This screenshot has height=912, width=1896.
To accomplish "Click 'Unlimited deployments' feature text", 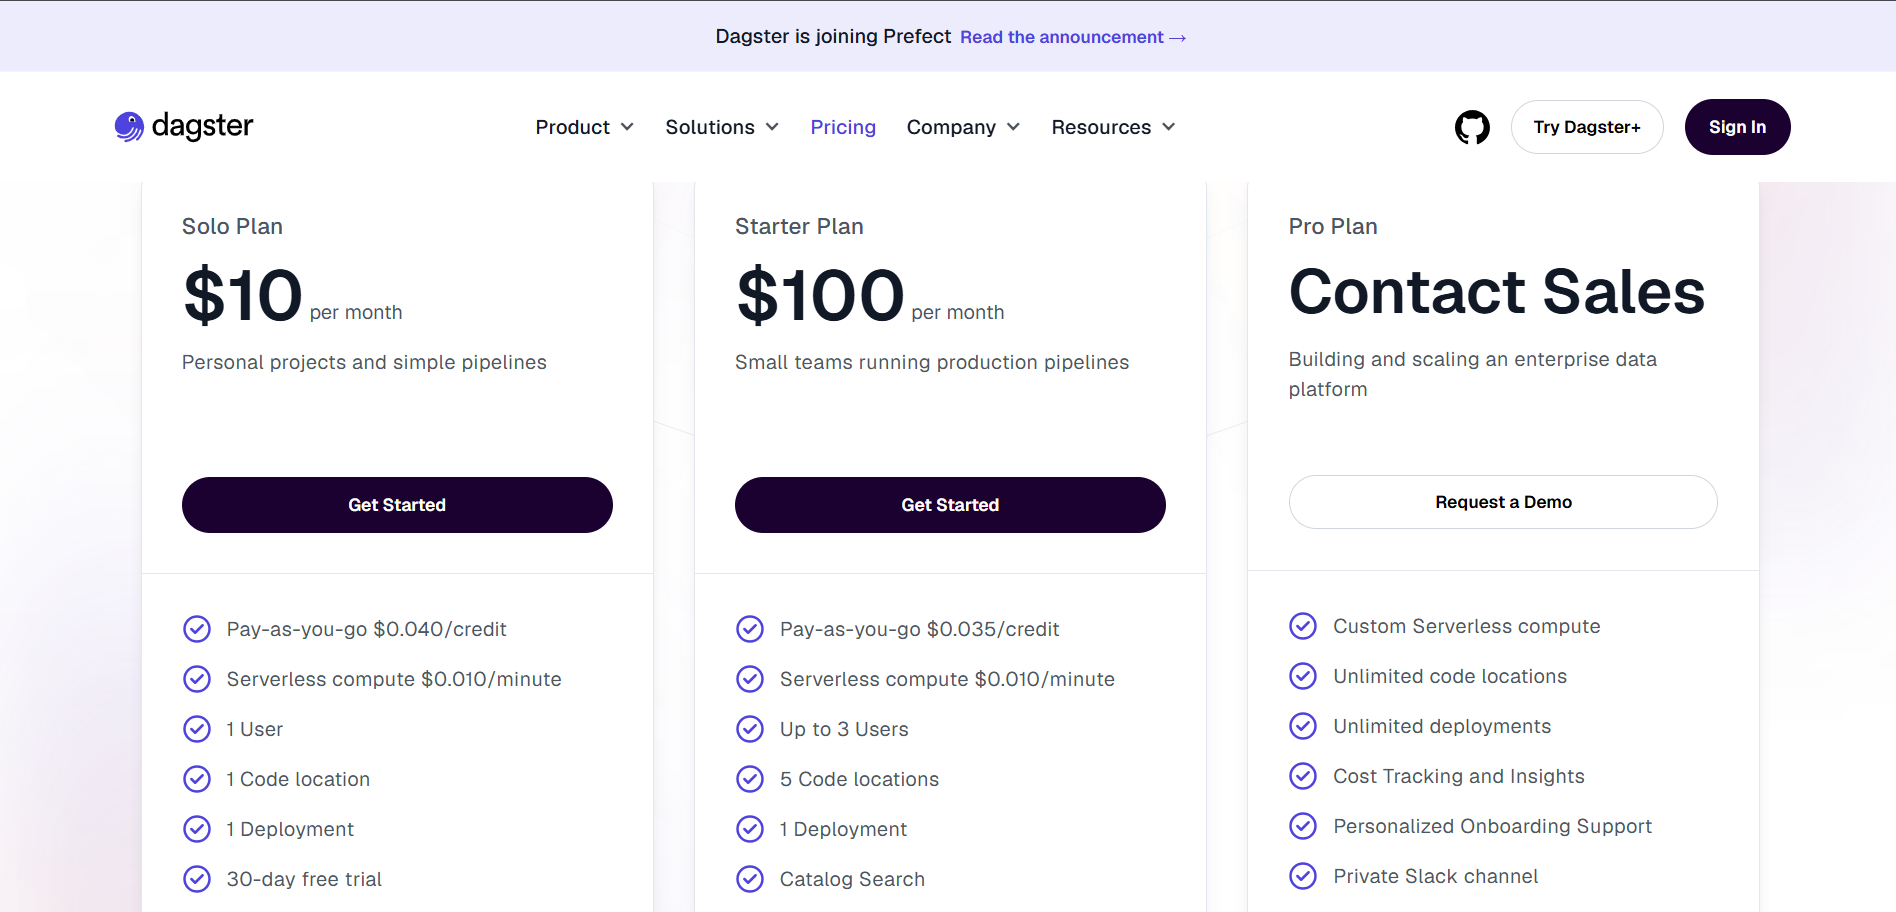I will point(1442,726).
